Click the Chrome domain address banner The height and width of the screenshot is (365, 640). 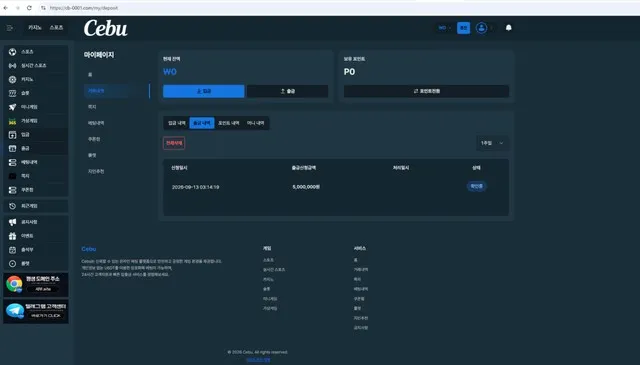(36, 285)
